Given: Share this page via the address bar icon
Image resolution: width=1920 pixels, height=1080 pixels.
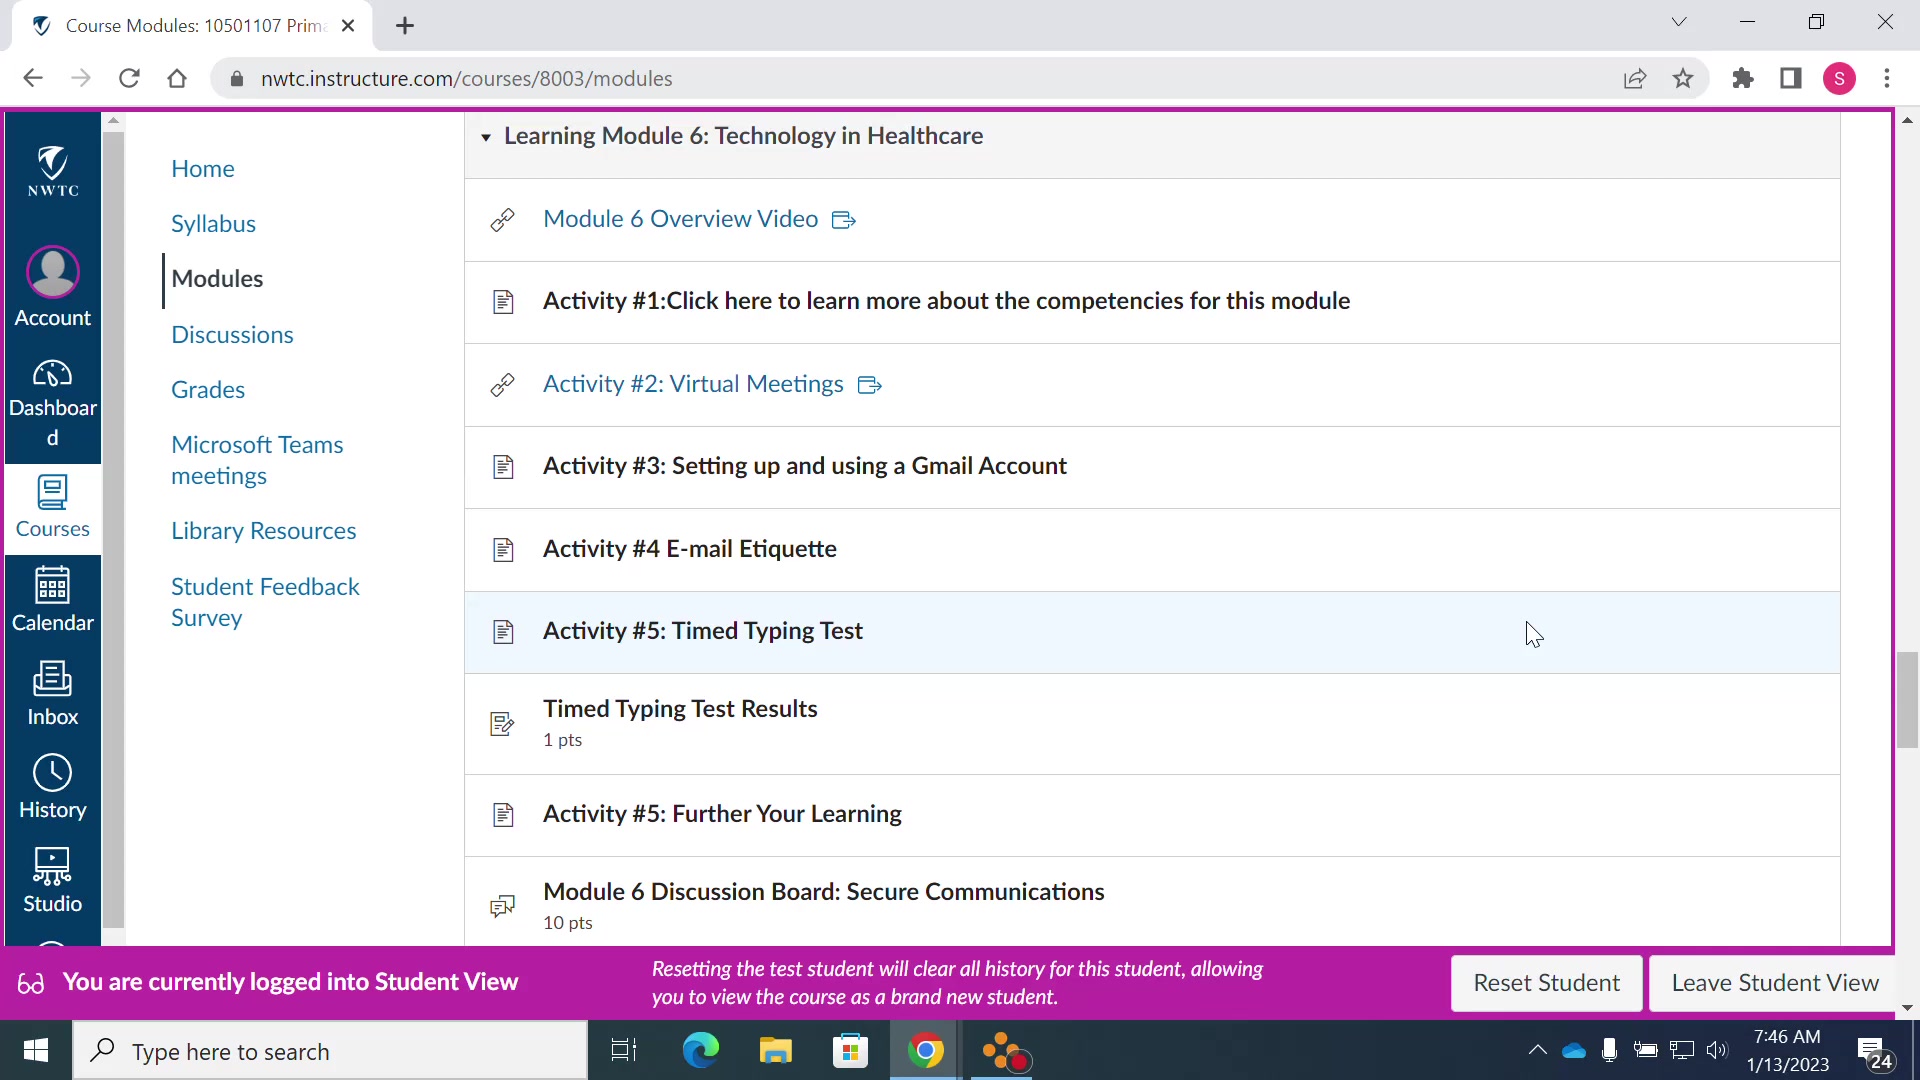Looking at the screenshot, I should click(1635, 78).
